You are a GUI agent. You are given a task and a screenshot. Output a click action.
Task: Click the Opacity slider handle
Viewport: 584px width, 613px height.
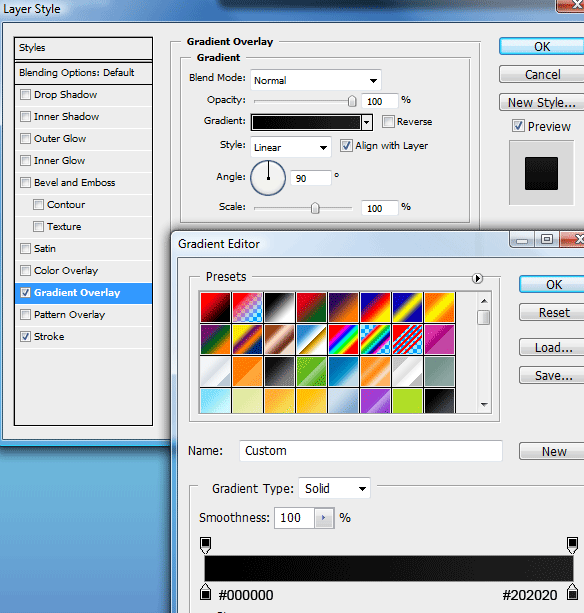point(352,101)
